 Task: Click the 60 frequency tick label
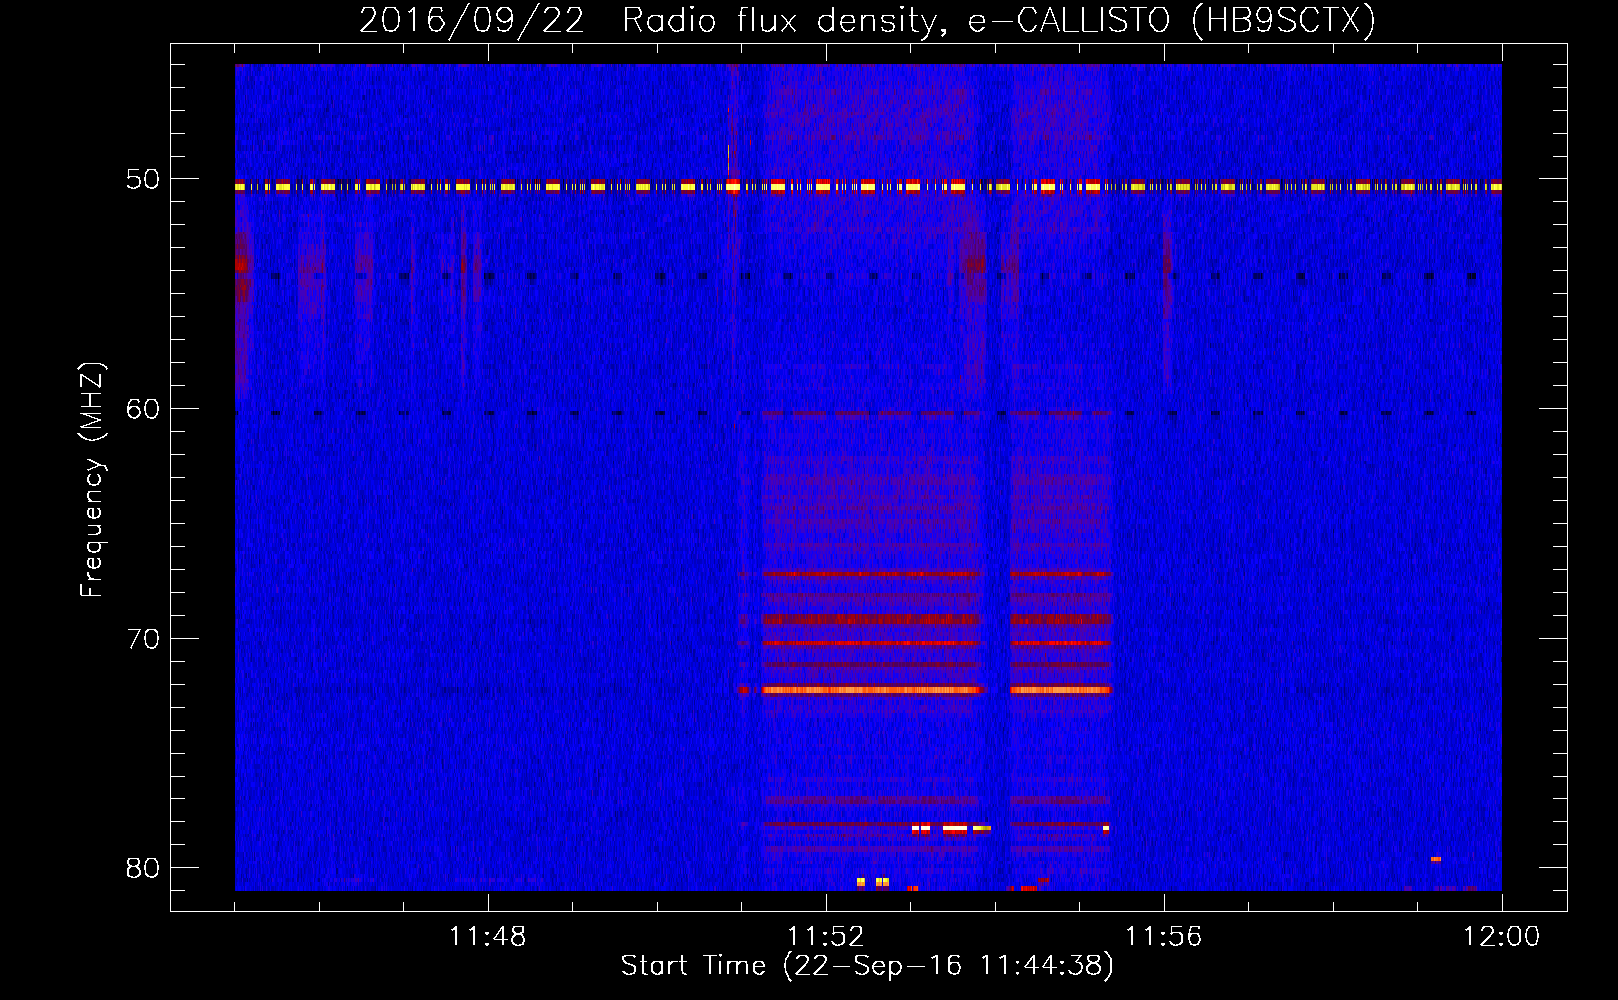142,409
